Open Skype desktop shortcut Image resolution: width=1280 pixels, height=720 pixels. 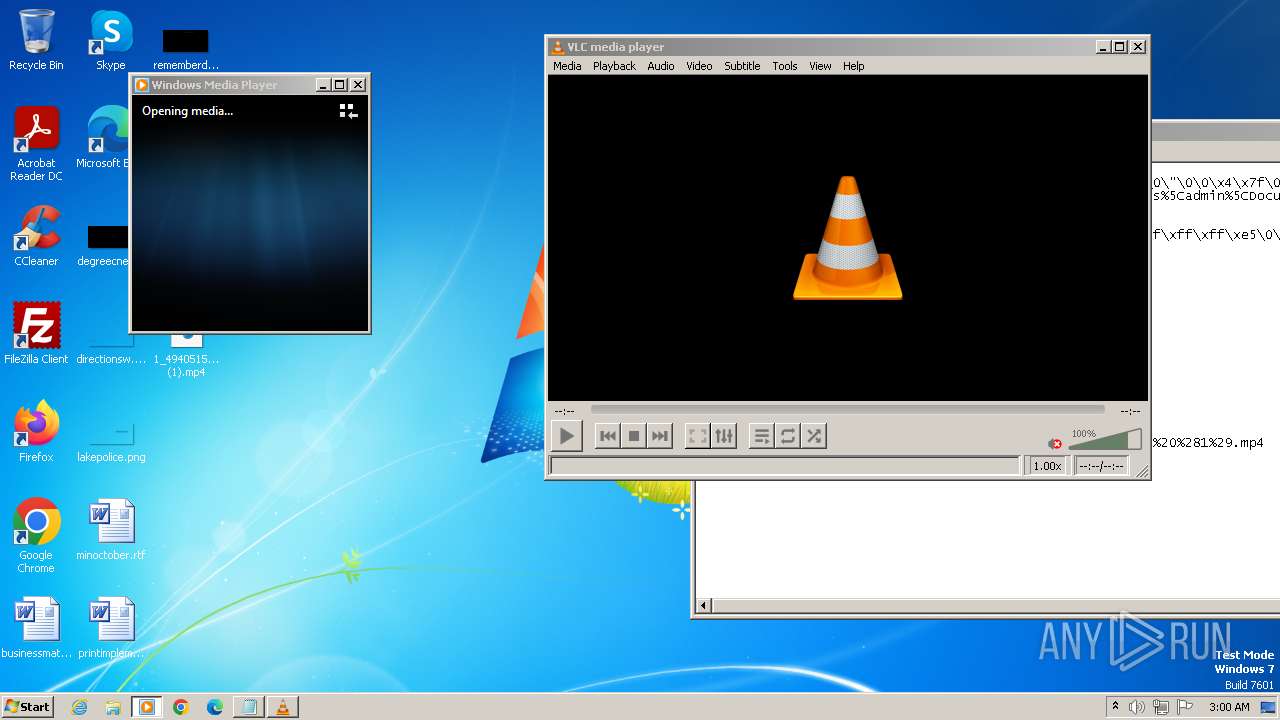tap(111, 41)
